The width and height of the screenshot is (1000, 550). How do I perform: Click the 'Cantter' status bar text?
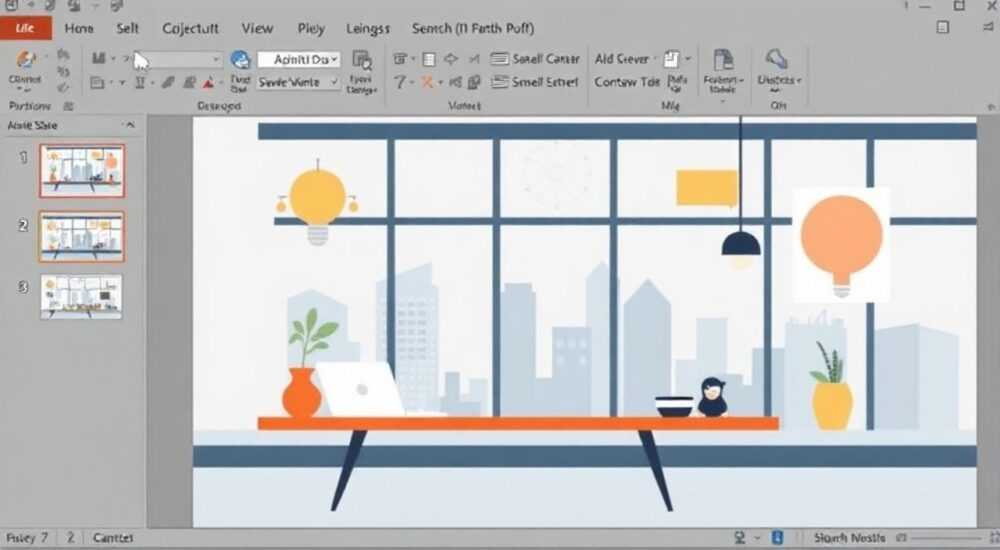point(112,538)
